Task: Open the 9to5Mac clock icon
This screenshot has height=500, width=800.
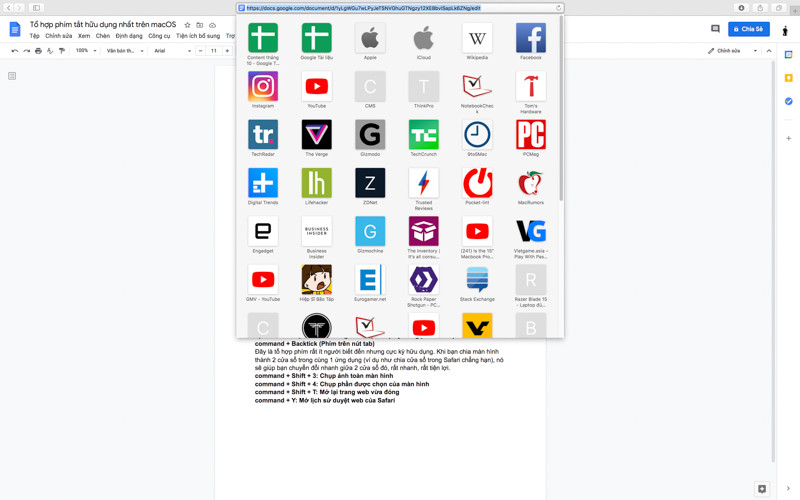Action: [477, 135]
